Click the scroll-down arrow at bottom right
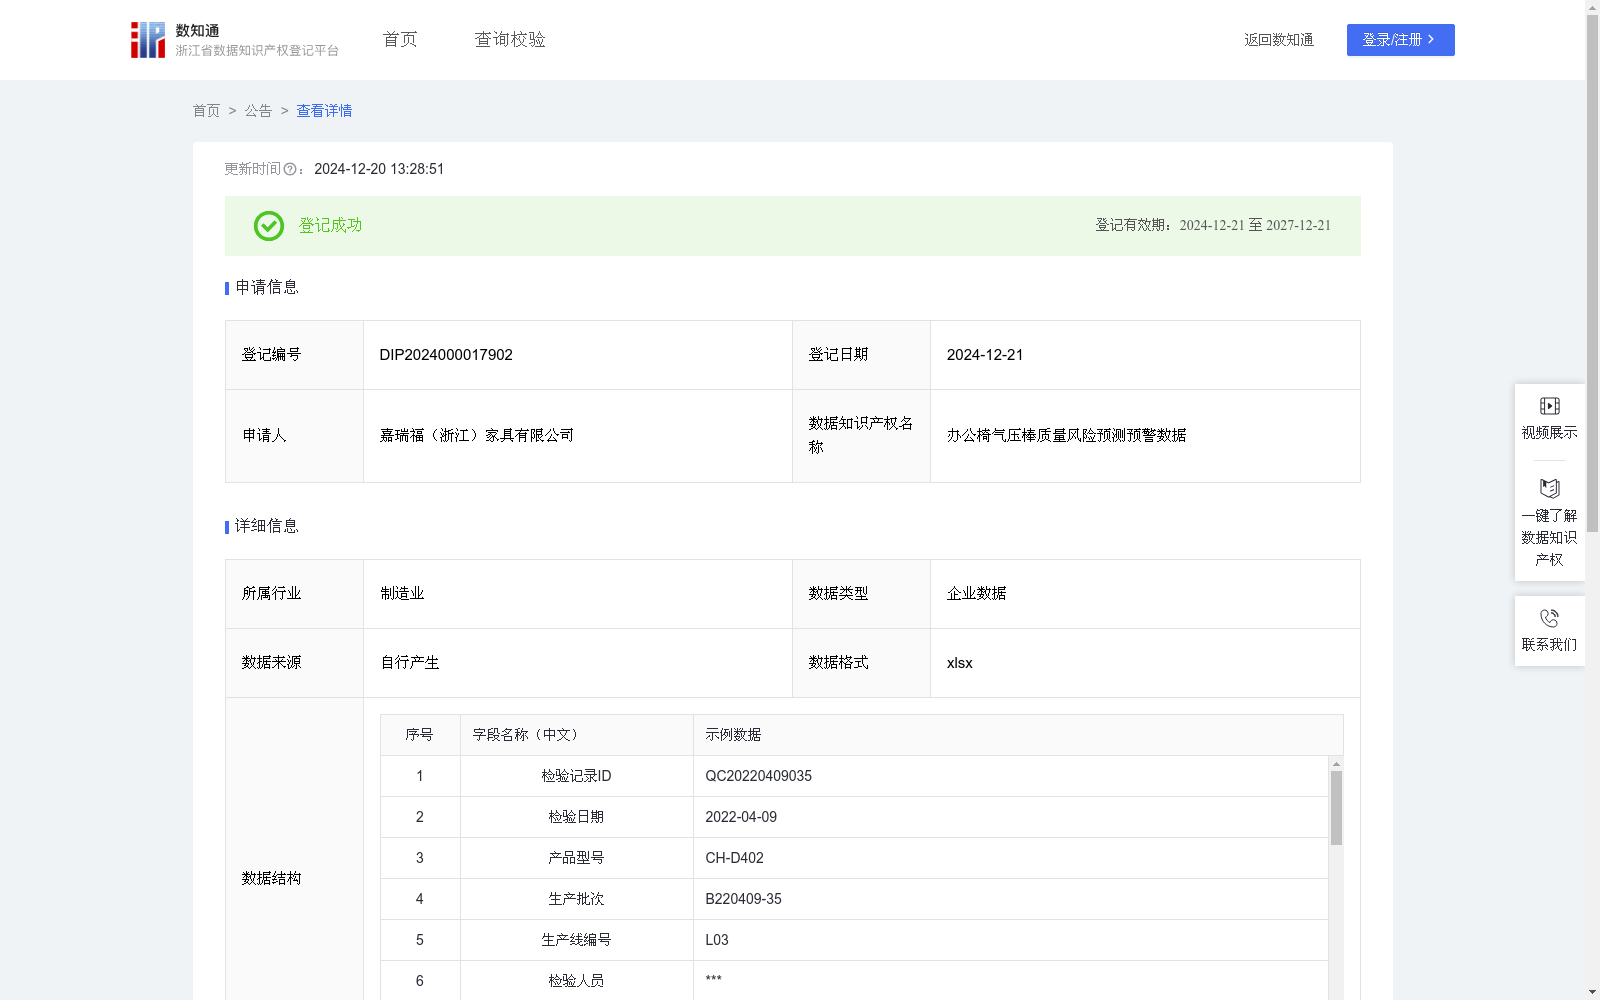 tap(1591, 988)
